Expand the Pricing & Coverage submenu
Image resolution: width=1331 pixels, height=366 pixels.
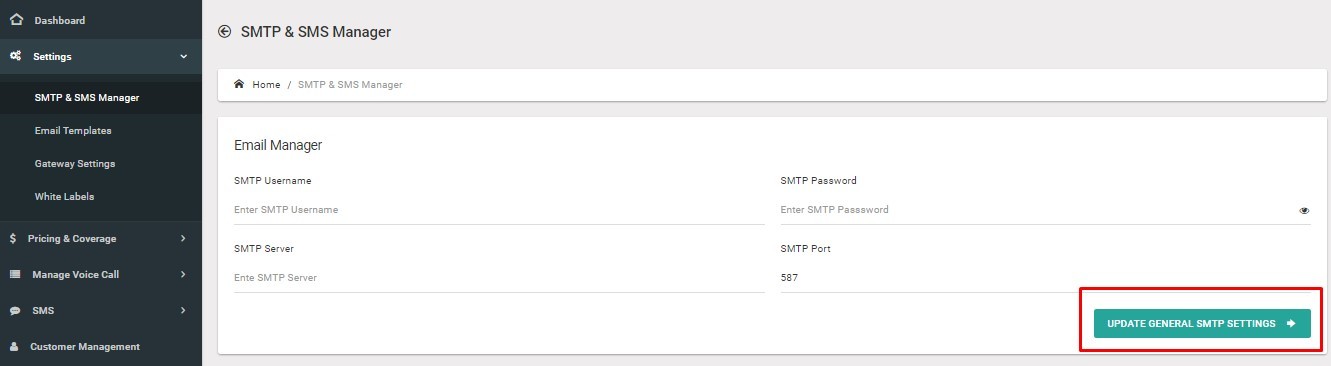click(x=183, y=238)
